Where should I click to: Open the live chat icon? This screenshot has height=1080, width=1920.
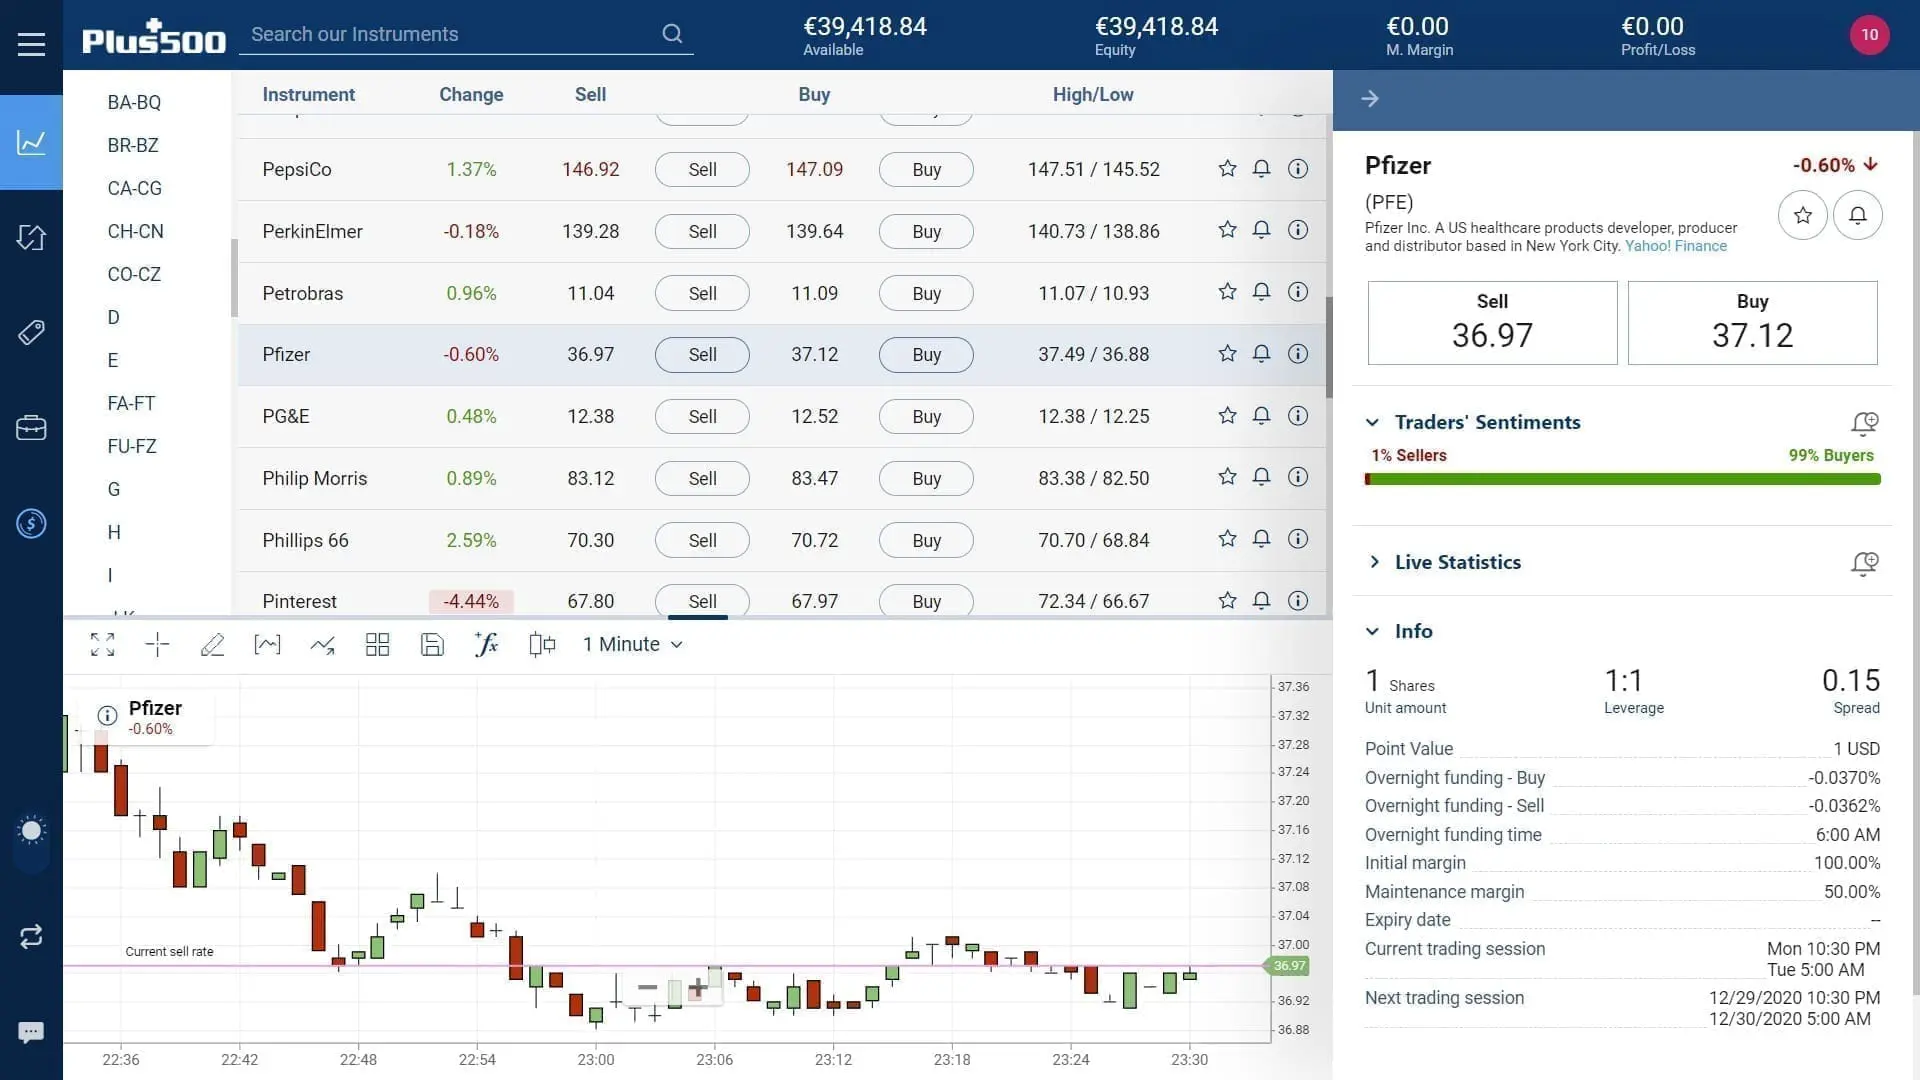[31, 1032]
